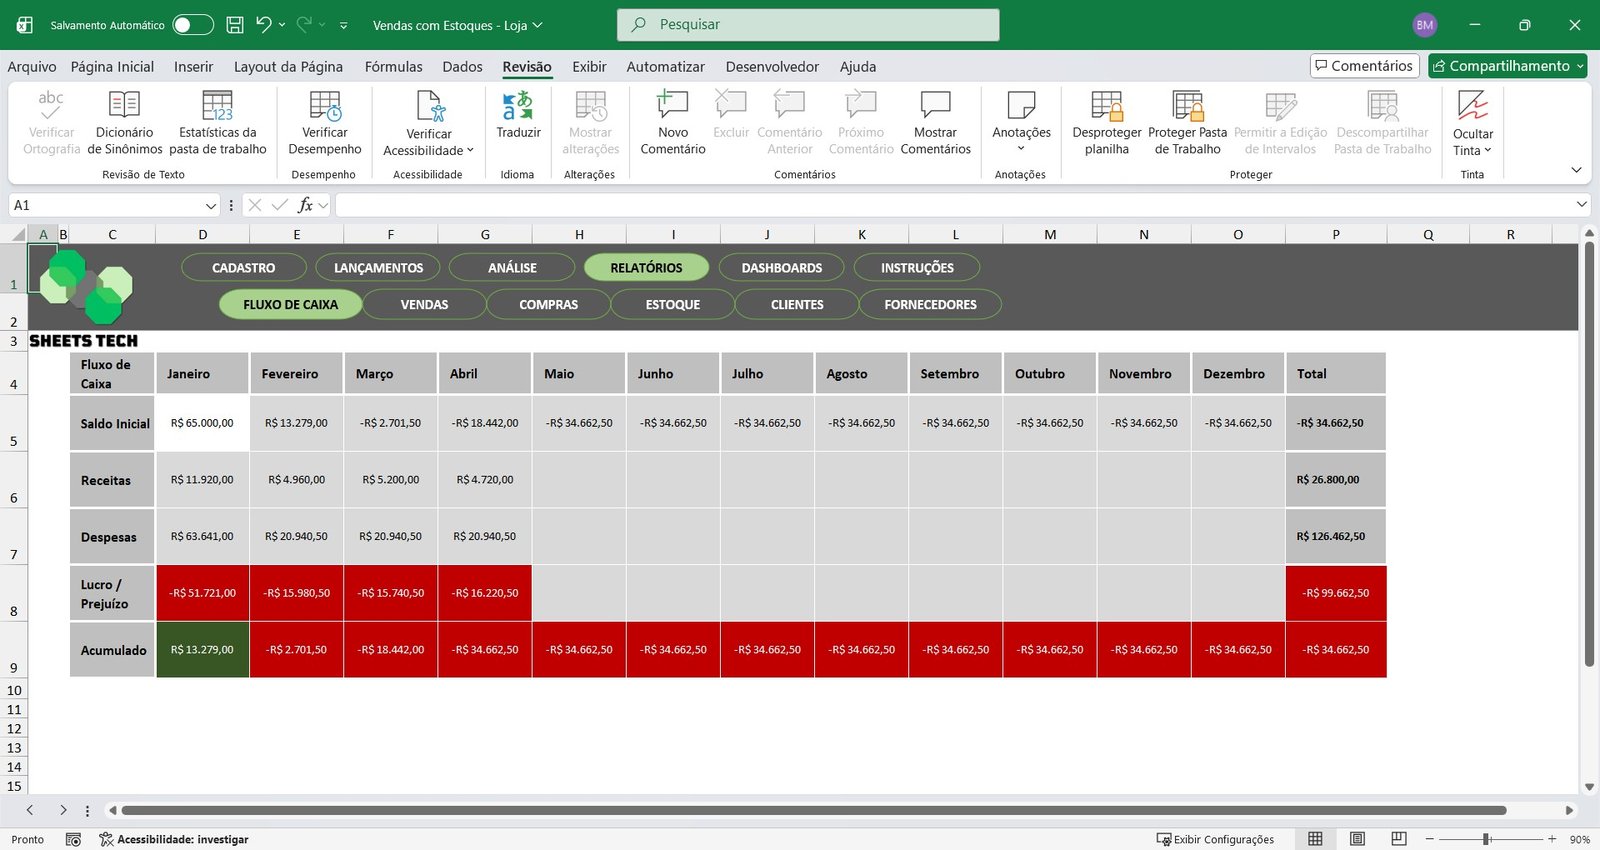Click Proteger Pasta de Trabalho icon

(x=1187, y=107)
